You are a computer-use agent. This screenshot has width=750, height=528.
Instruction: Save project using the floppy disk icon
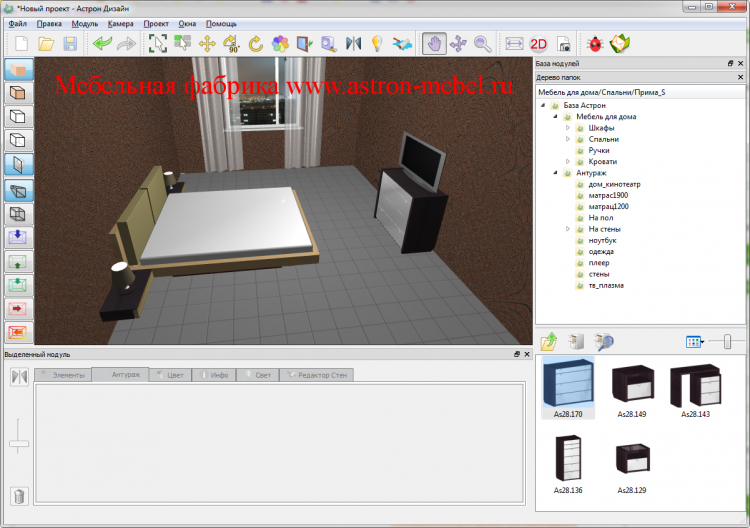(x=70, y=44)
